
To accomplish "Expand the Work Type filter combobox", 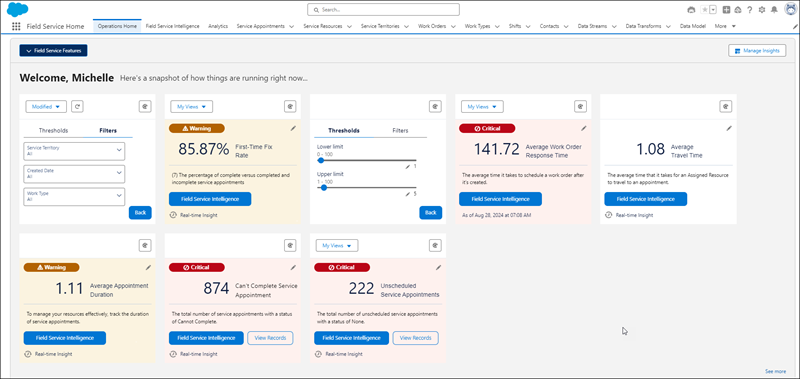I will 74,196.
